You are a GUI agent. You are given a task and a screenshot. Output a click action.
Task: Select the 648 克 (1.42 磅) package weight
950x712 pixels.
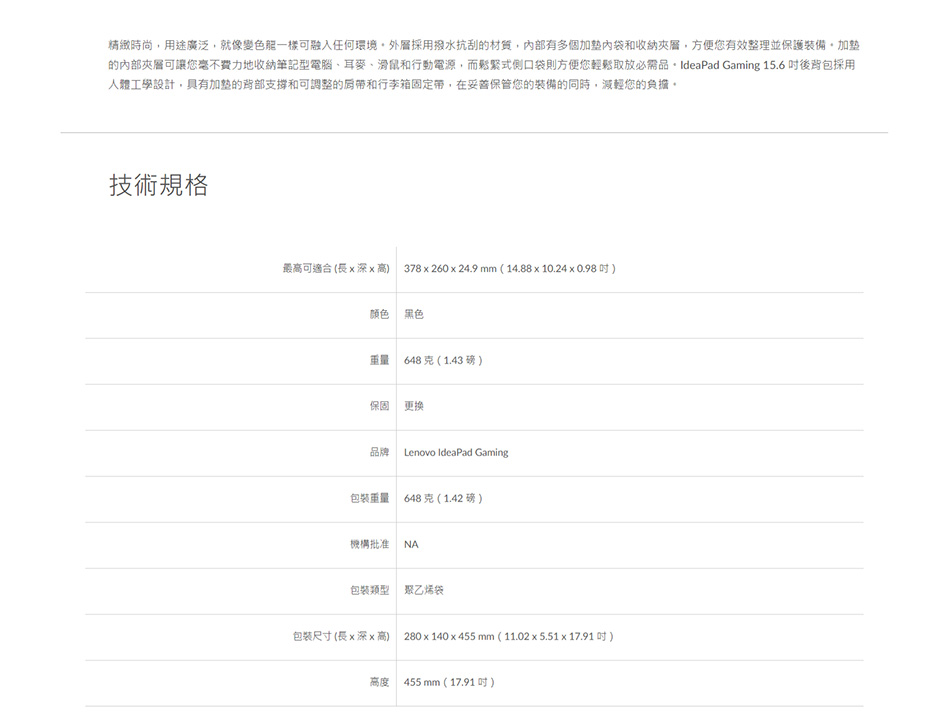[443, 499]
